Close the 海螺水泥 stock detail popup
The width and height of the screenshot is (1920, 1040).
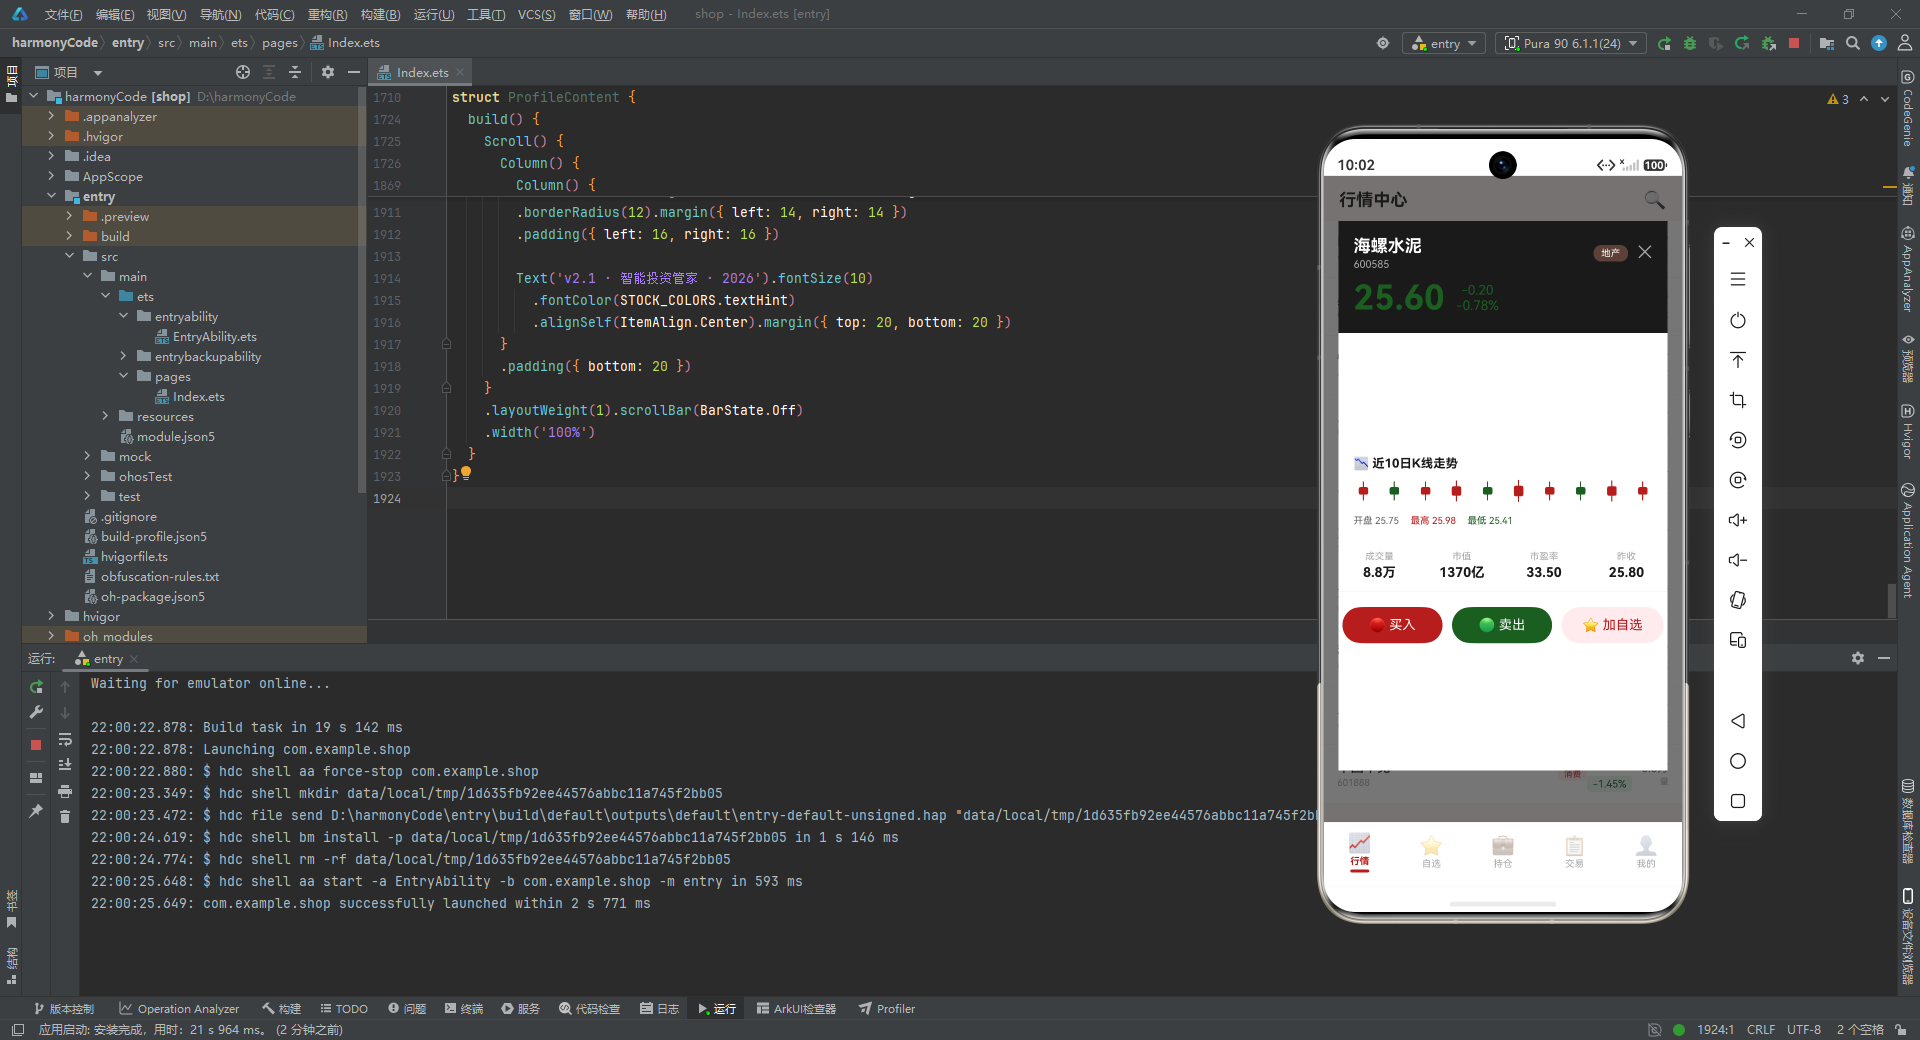point(1645,252)
